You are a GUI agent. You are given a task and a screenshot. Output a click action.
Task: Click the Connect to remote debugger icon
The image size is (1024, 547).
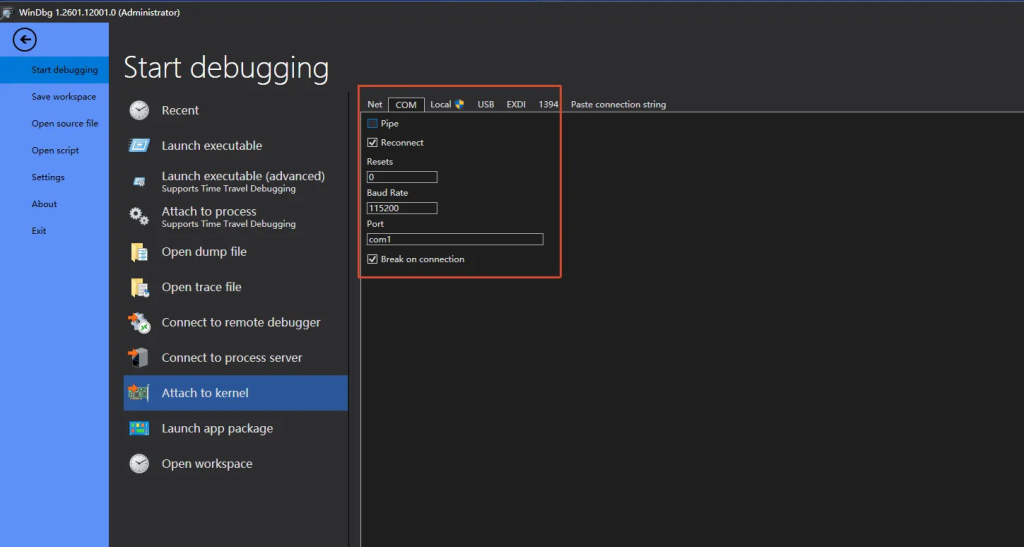(x=139, y=322)
